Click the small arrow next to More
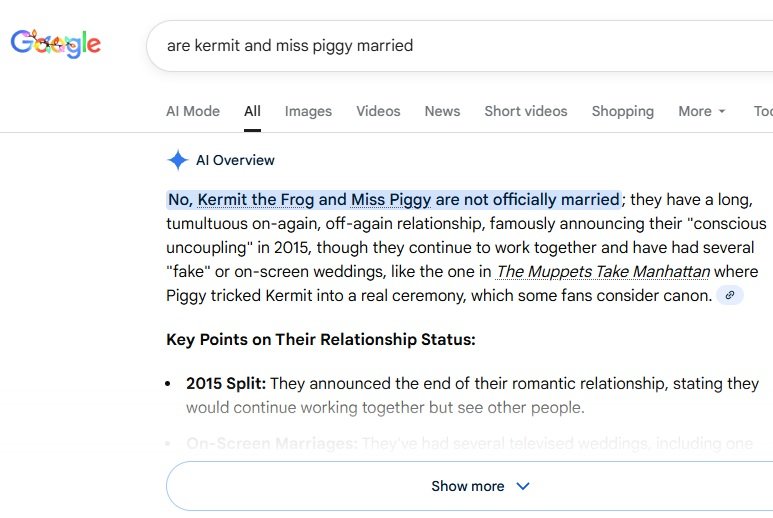 (x=722, y=112)
